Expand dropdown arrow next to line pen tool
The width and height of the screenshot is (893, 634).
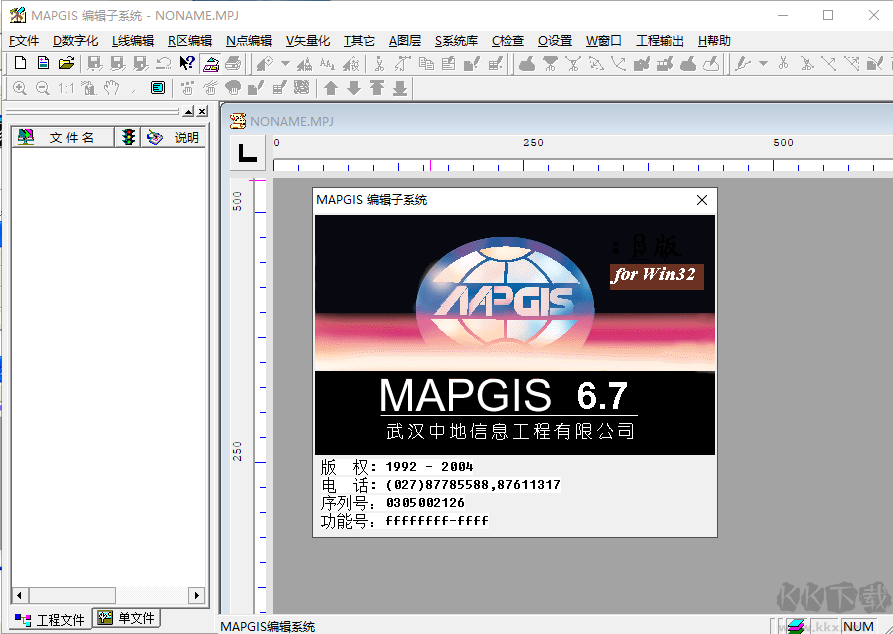(x=763, y=63)
